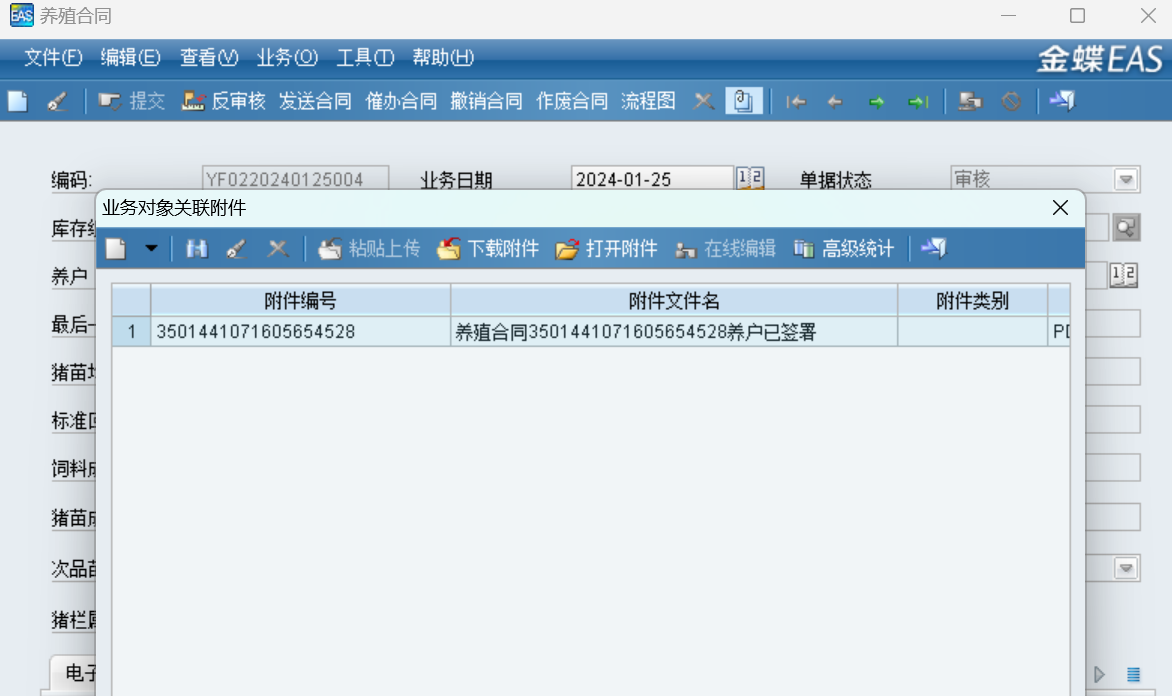1172x696 pixels.
Task: Expand the 单据状态 dropdown
Action: click(1127, 180)
